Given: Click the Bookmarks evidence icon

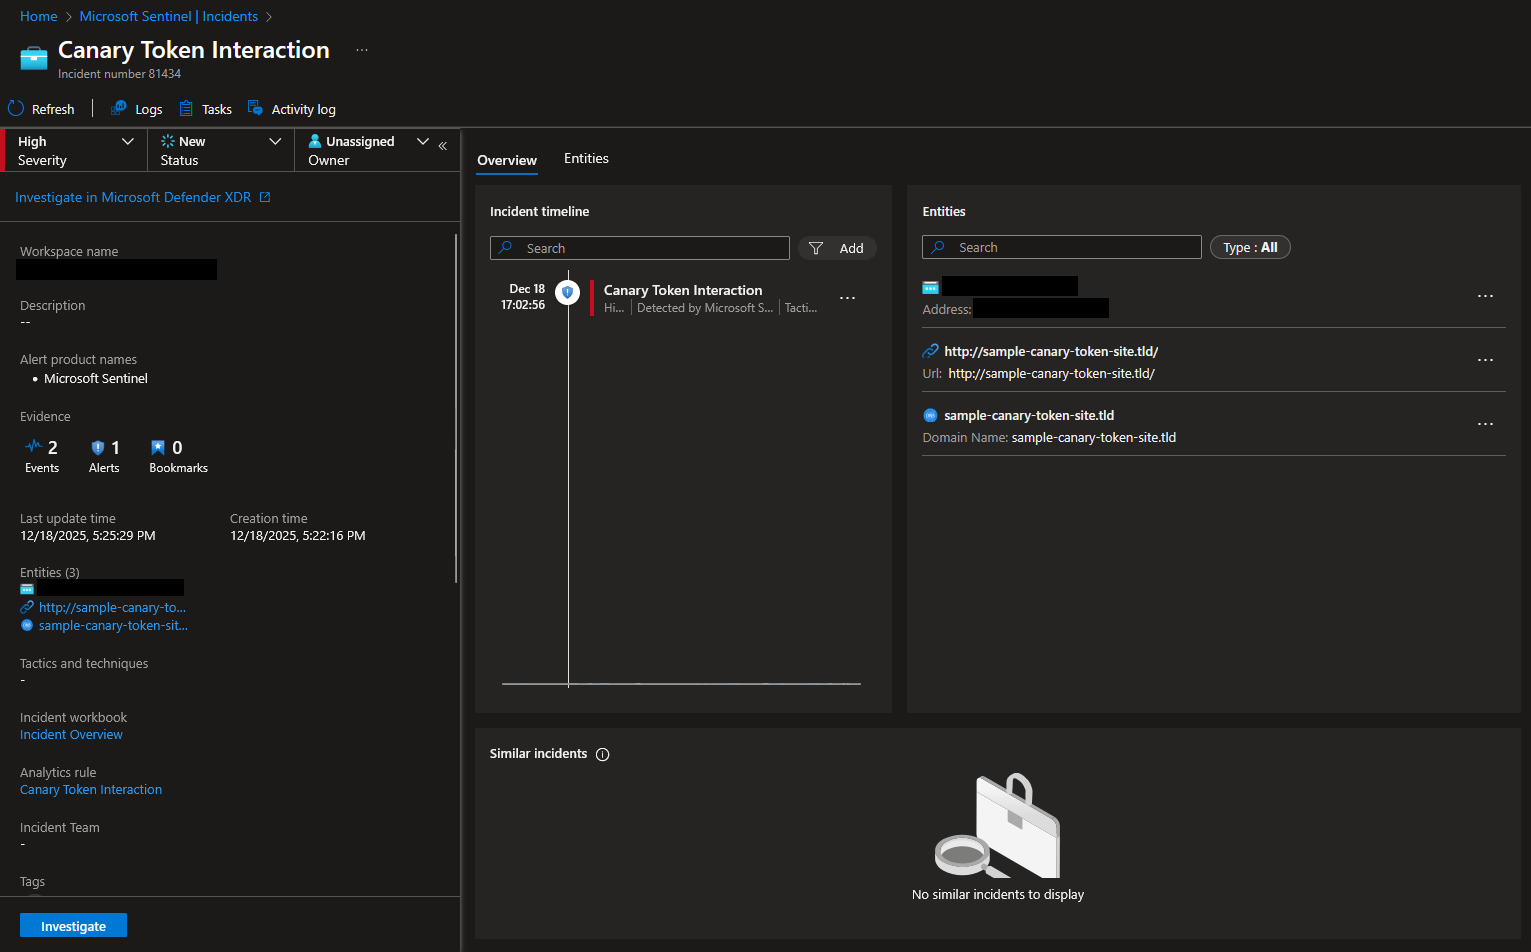Looking at the screenshot, I should (x=158, y=448).
